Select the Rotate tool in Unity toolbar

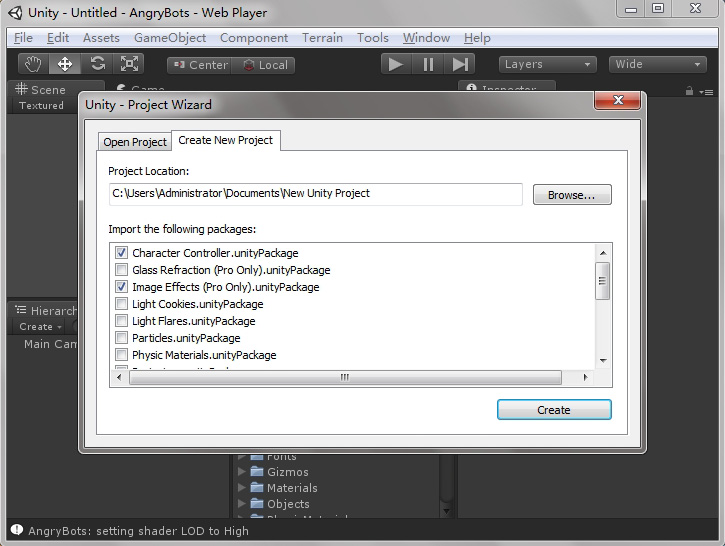click(x=97, y=64)
